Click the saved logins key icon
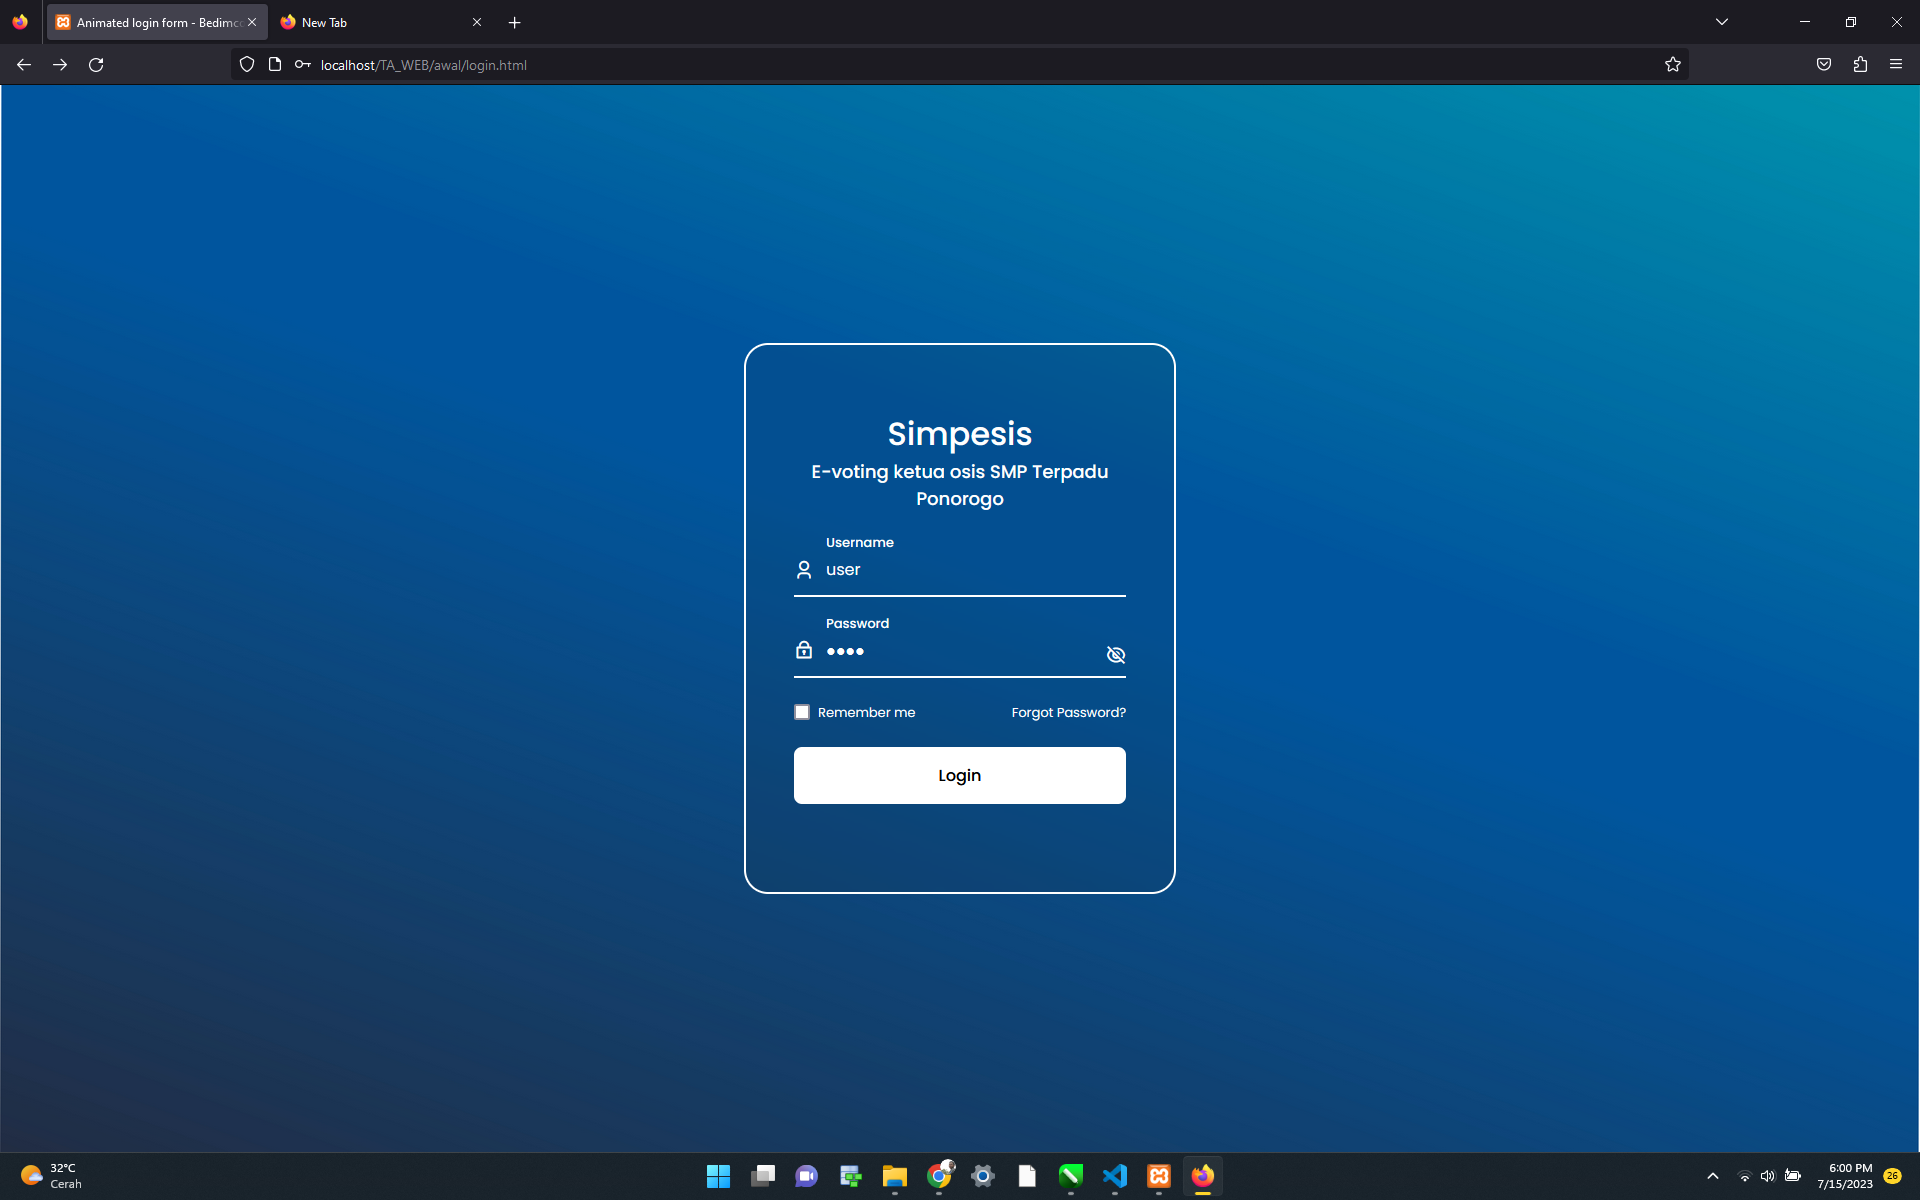 (302, 65)
